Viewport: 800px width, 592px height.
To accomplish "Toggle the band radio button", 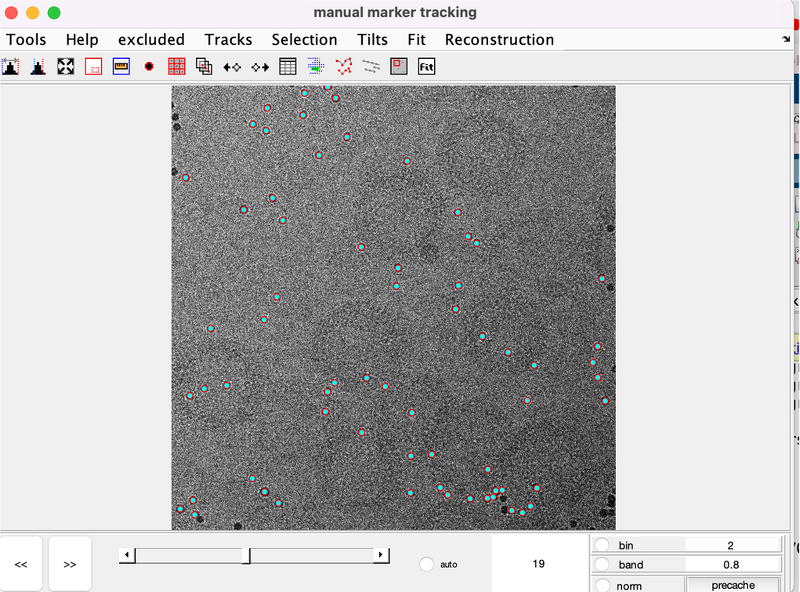I will tap(602, 565).
